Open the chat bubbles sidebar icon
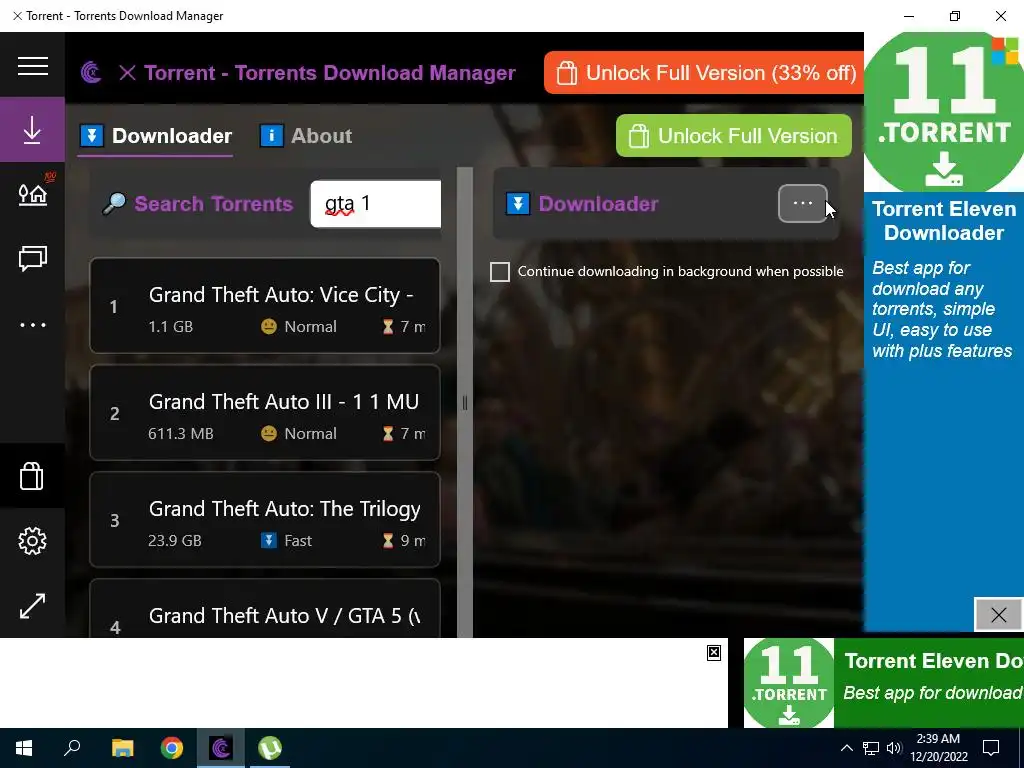 (33, 258)
